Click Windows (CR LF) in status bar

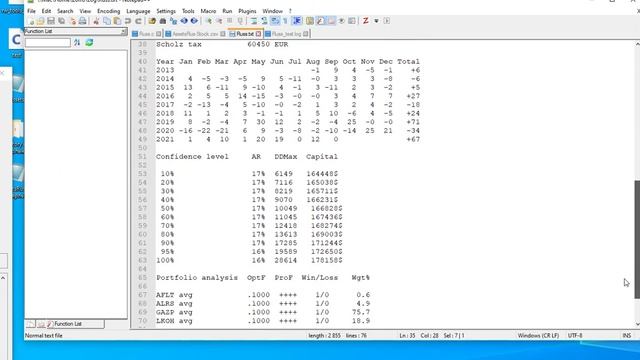coord(538,336)
